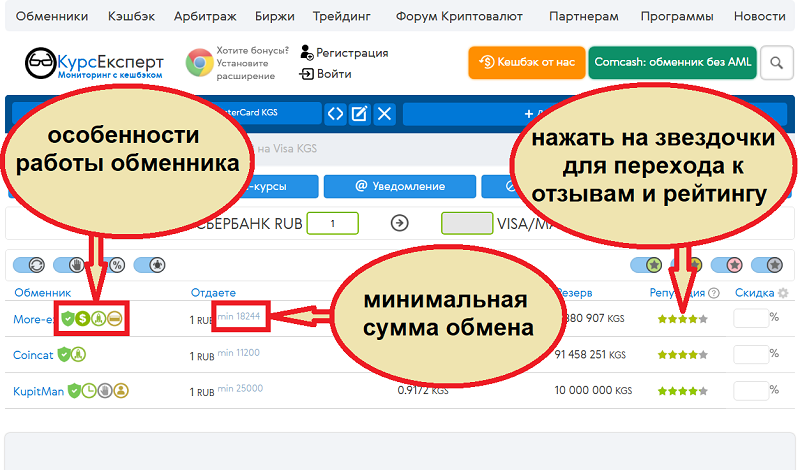Toggle the turtle filter switch
This screenshot has width=800, height=470.
click(x=149, y=265)
